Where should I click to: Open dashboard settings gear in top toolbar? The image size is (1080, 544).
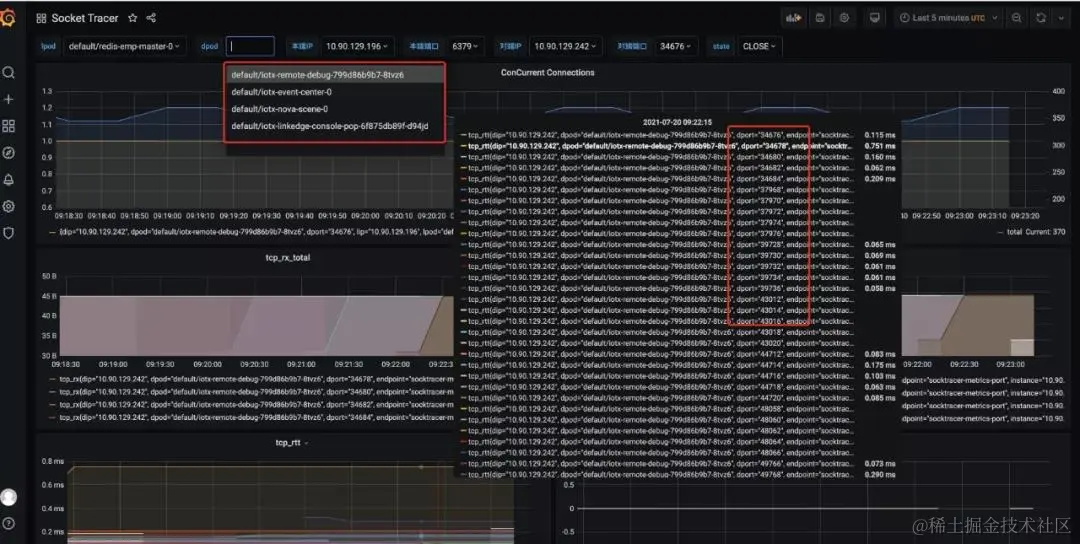[844, 18]
